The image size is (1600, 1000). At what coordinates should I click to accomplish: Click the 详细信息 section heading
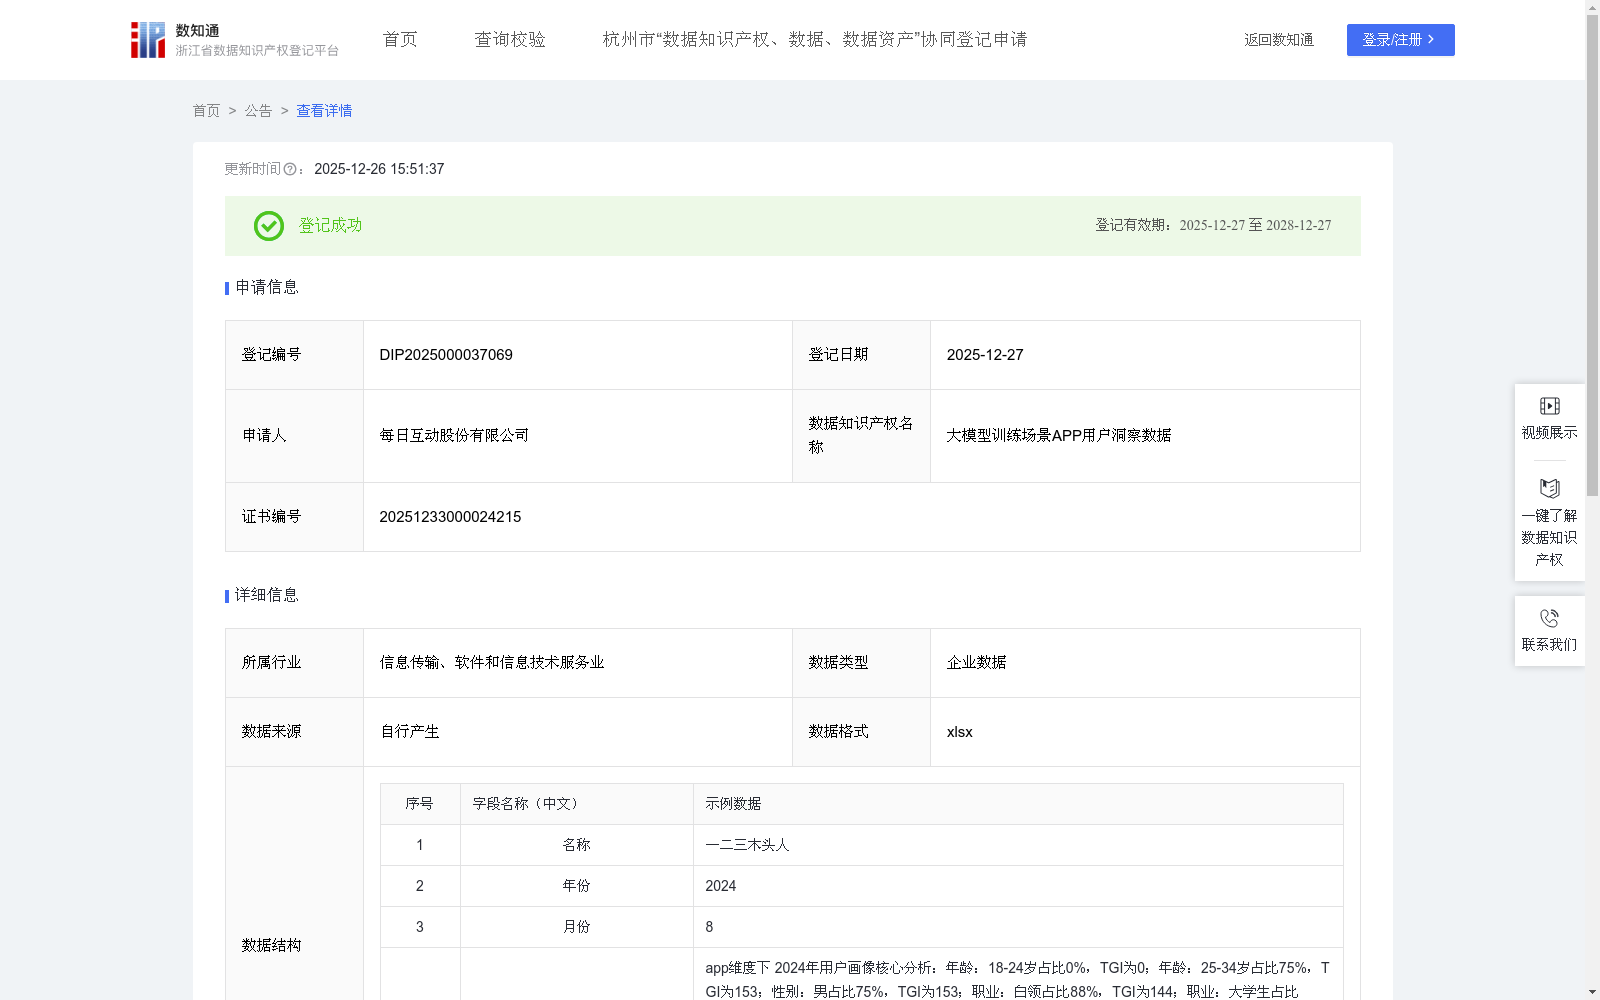click(267, 596)
